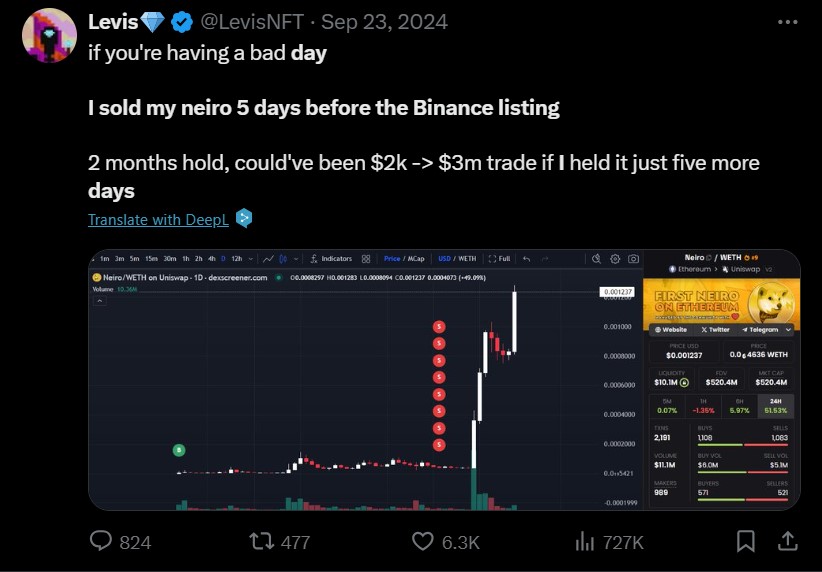Like the tweet via the heart icon

point(423,541)
